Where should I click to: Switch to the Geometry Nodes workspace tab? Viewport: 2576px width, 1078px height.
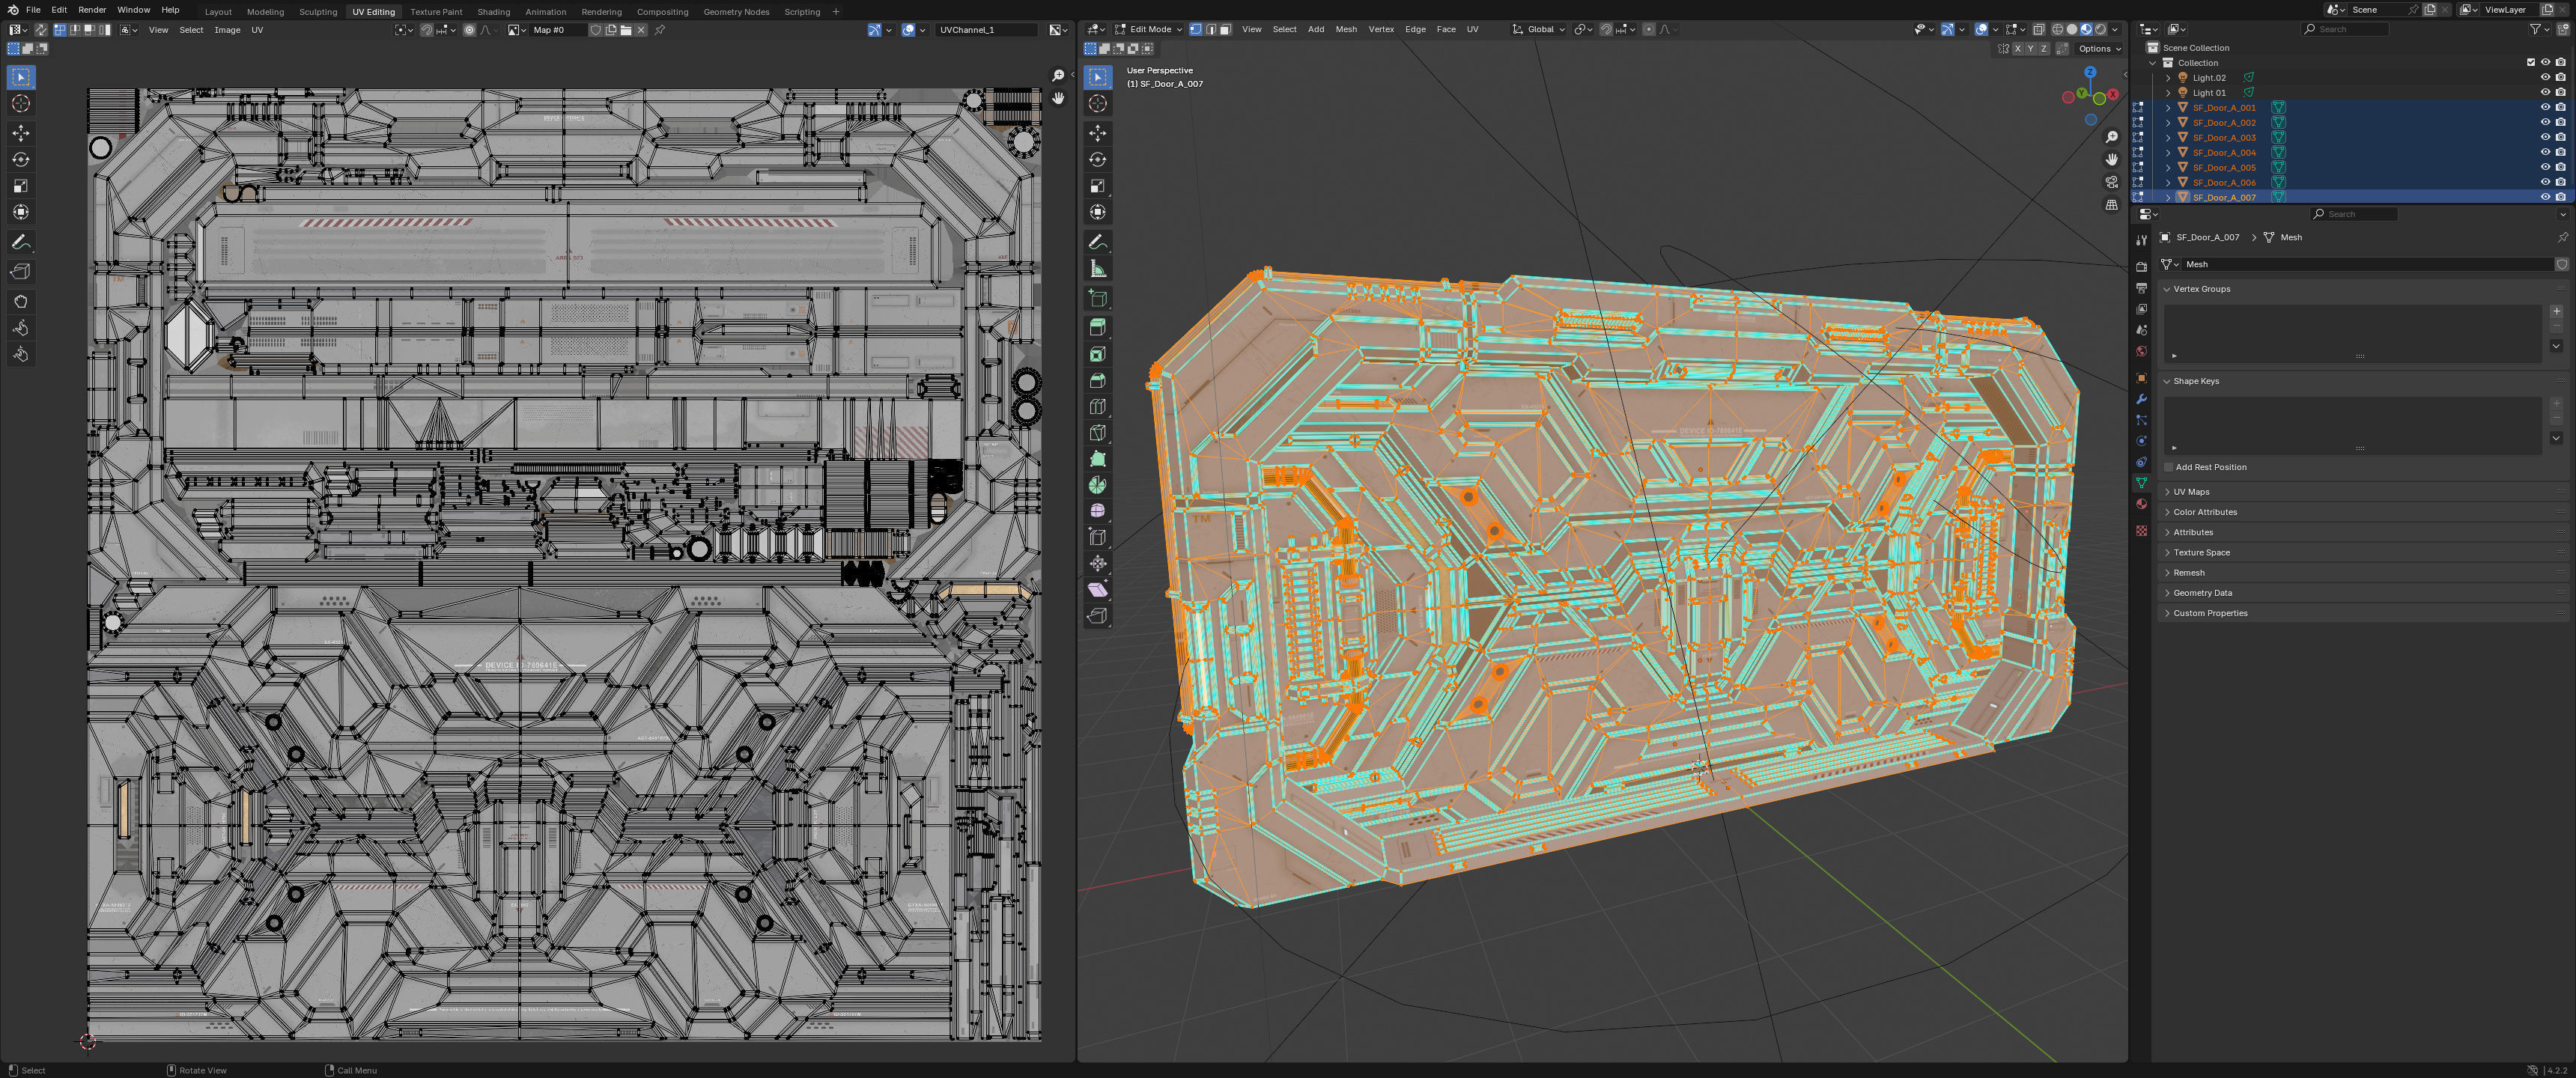pyautogui.click(x=736, y=11)
